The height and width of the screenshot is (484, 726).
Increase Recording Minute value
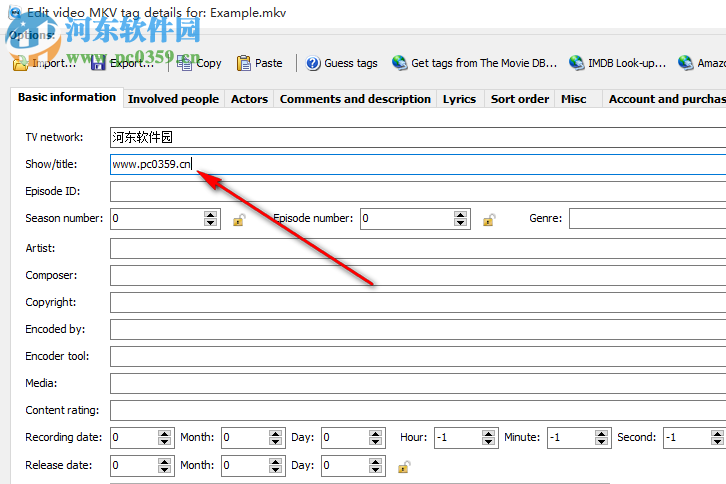601,434
